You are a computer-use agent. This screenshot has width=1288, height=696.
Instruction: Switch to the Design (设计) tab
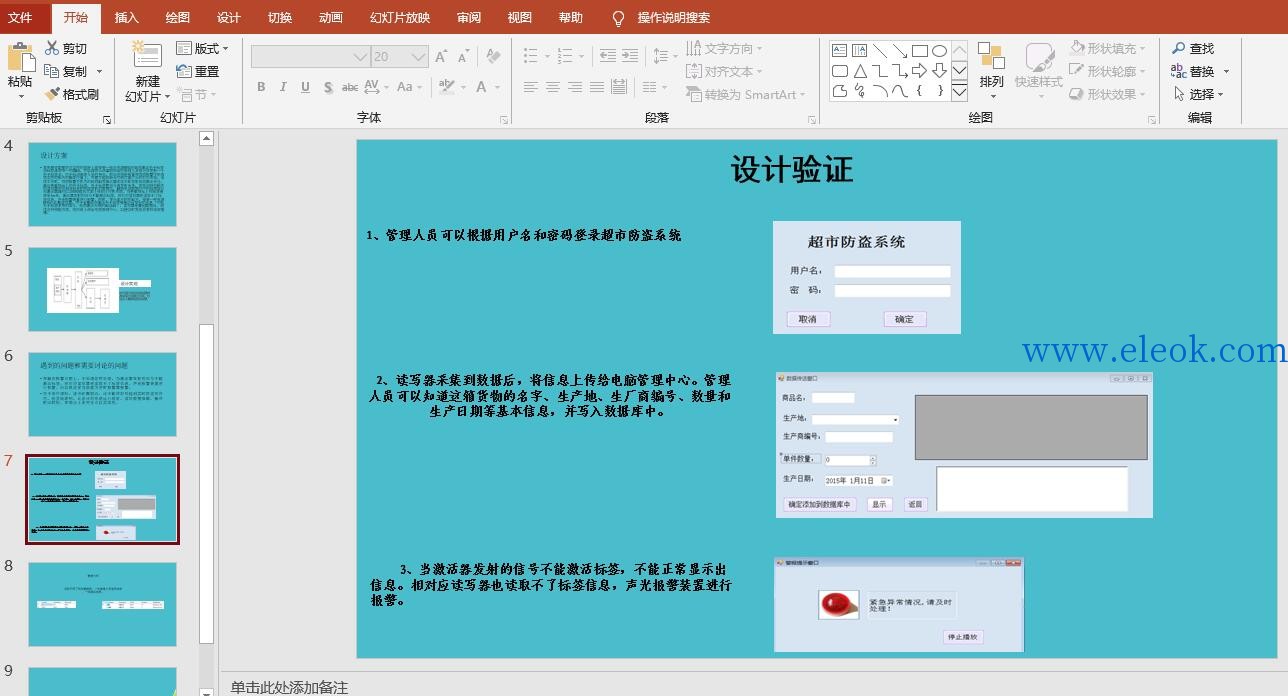click(228, 17)
